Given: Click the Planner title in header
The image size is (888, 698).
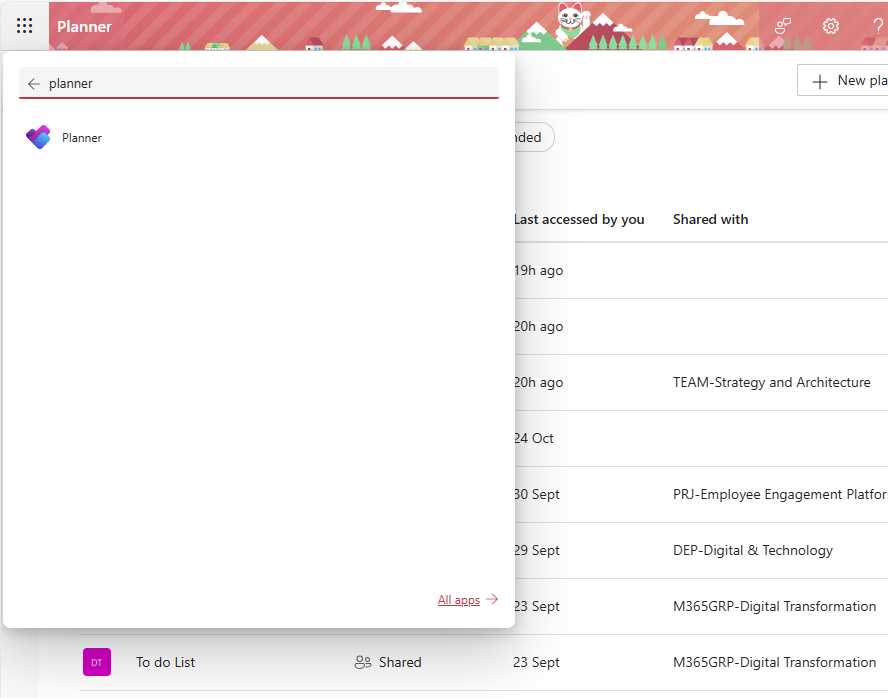Looking at the screenshot, I should pos(84,27).
